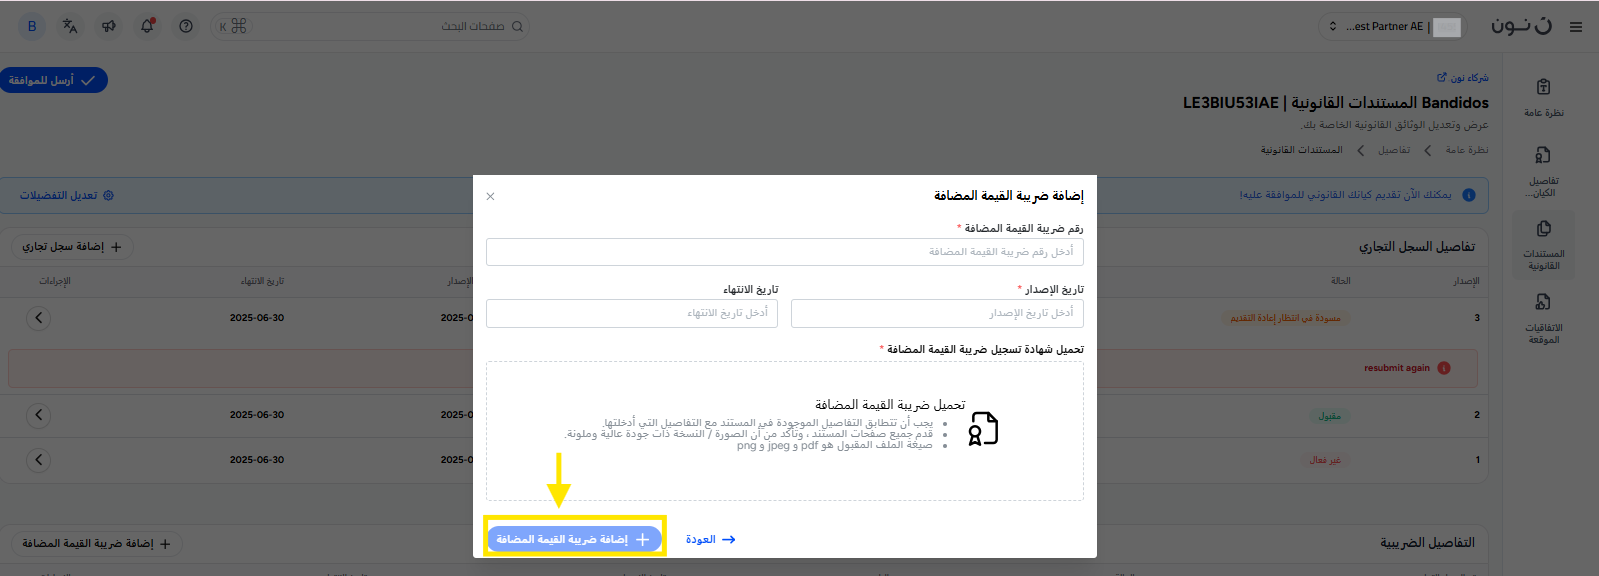This screenshot has width=1599, height=576.
Task: Select المستندات القانونية in the sidebar
Action: pyautogui.click(x=1543, y=244)
